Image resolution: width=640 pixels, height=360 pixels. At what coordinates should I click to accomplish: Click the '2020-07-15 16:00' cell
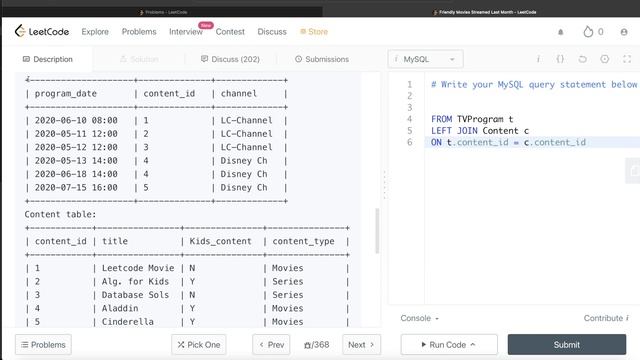point(76,188)
